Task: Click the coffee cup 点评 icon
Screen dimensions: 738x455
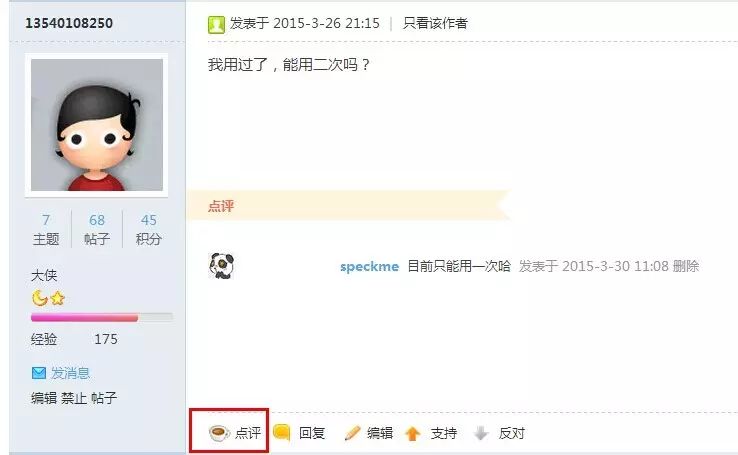Action: click(219, 432)
